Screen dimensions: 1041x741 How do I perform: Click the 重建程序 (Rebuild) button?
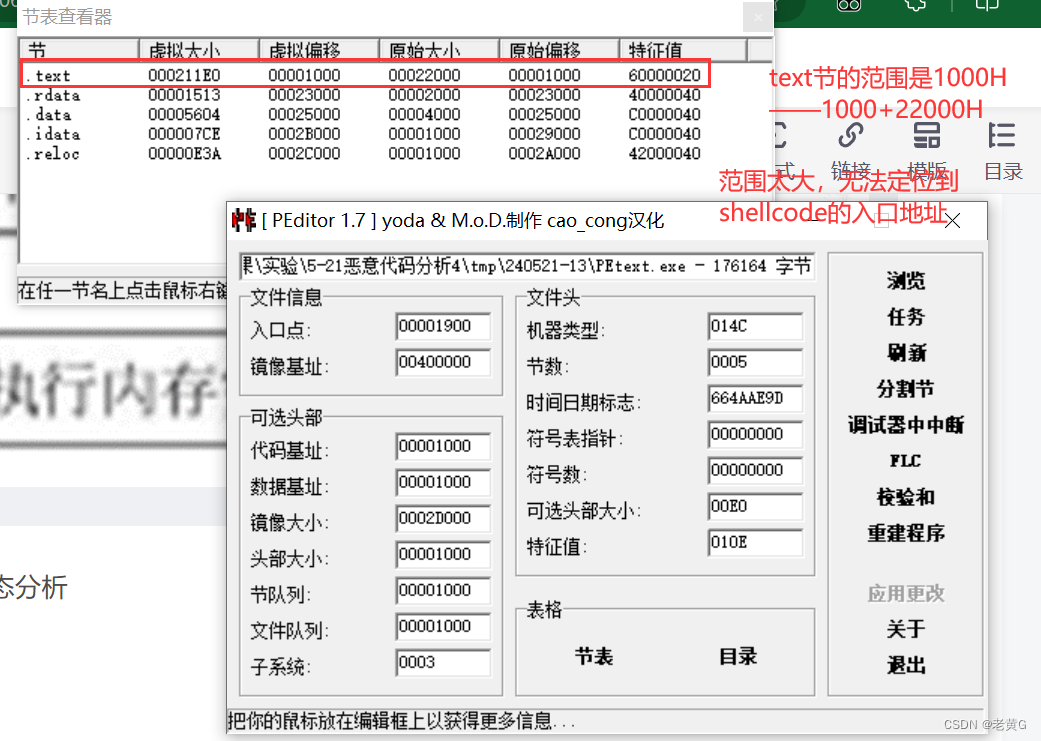click(x=906, y=532)
